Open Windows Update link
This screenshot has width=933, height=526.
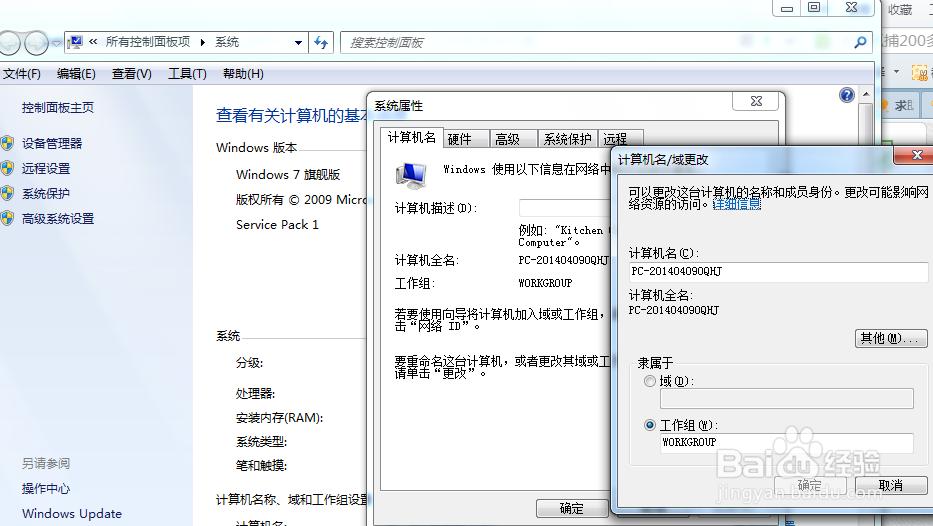click(72, 514)
